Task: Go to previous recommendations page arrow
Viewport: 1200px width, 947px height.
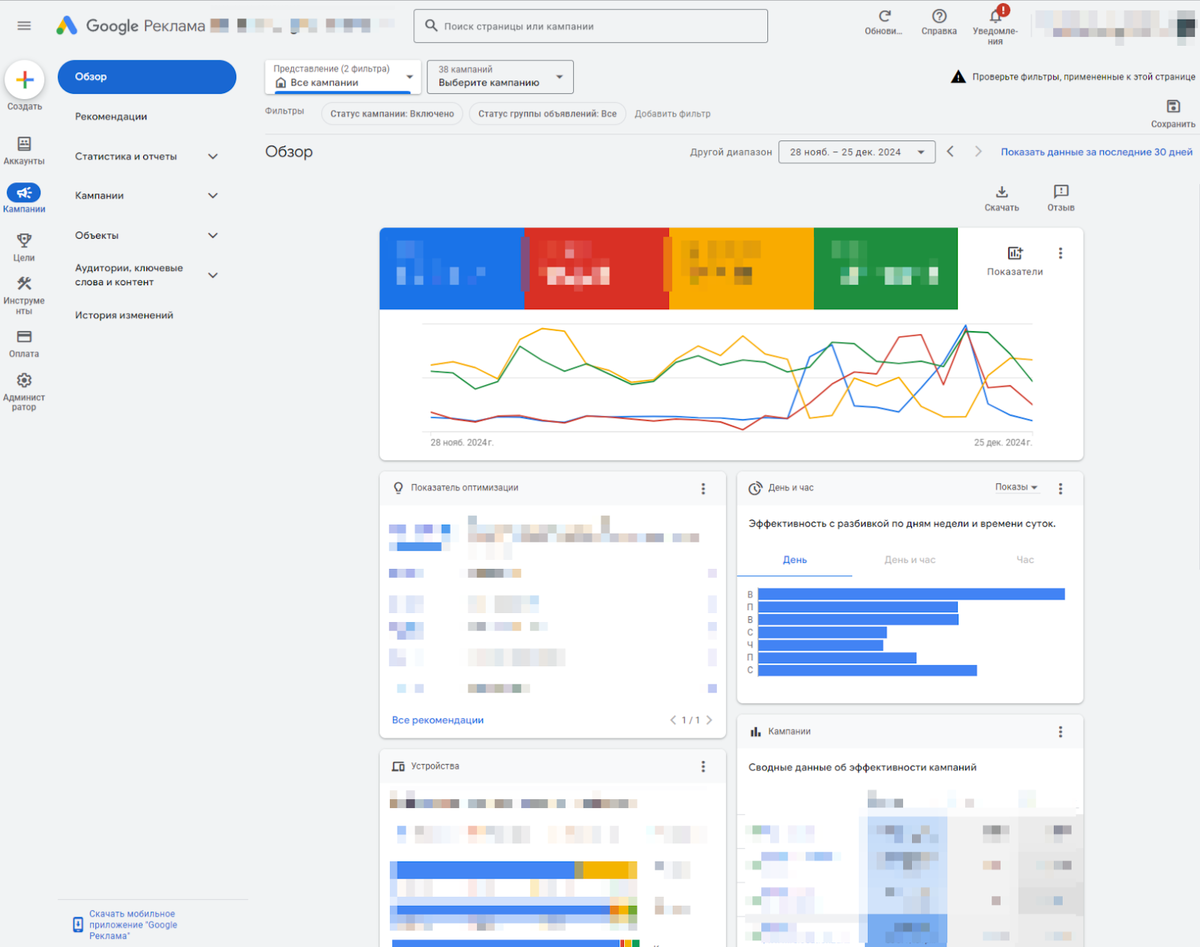Action: (673, 720)
